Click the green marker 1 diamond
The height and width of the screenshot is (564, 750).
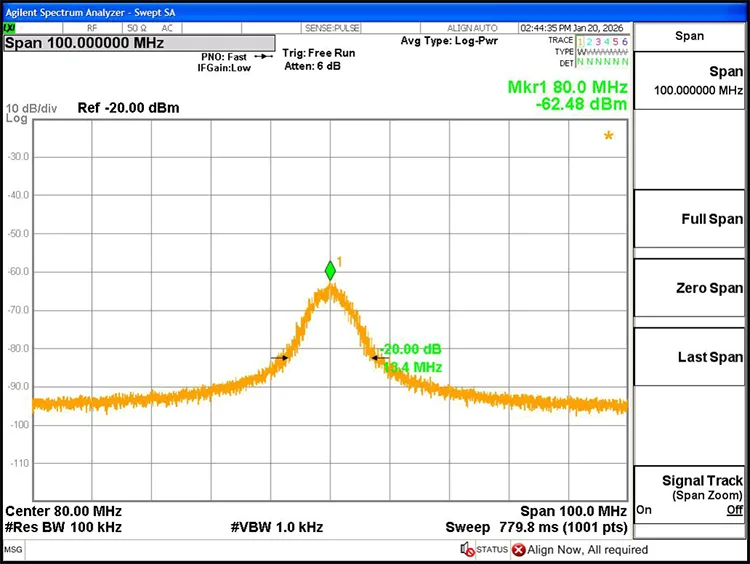[330, 271]
